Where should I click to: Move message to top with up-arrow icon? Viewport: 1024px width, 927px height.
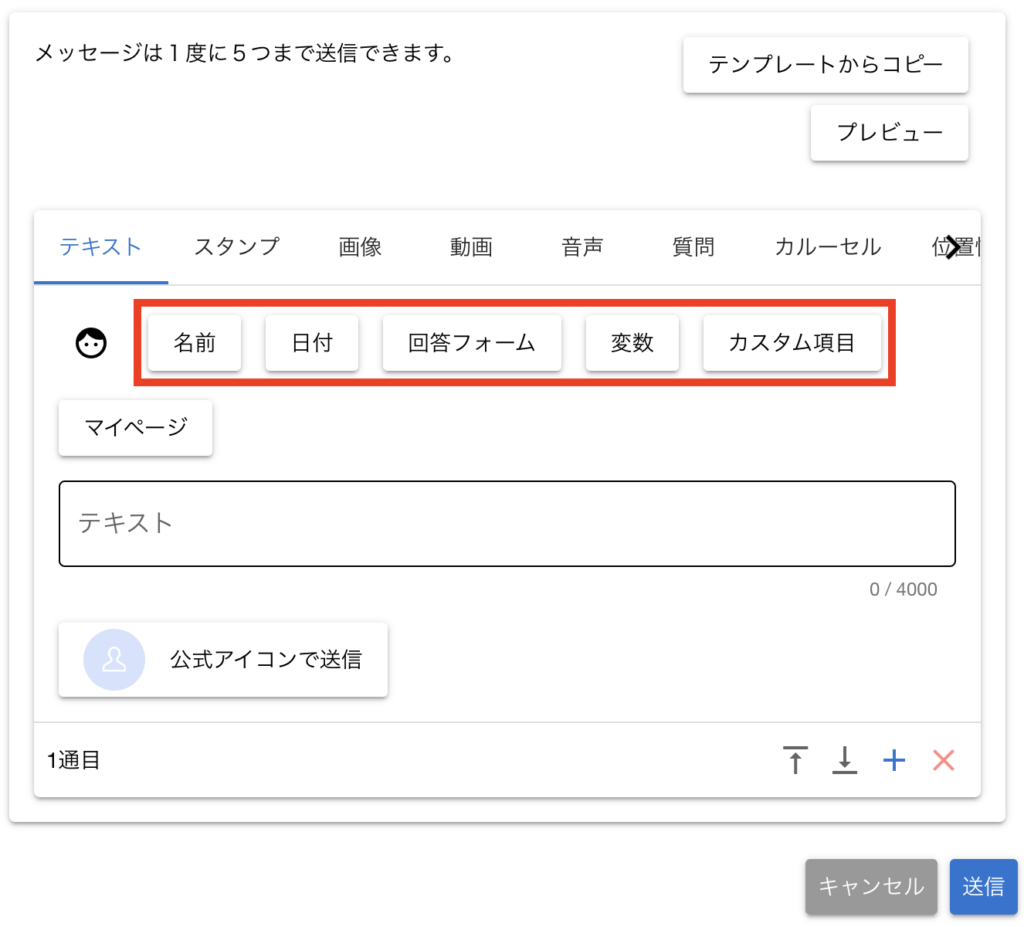point(795,760)
